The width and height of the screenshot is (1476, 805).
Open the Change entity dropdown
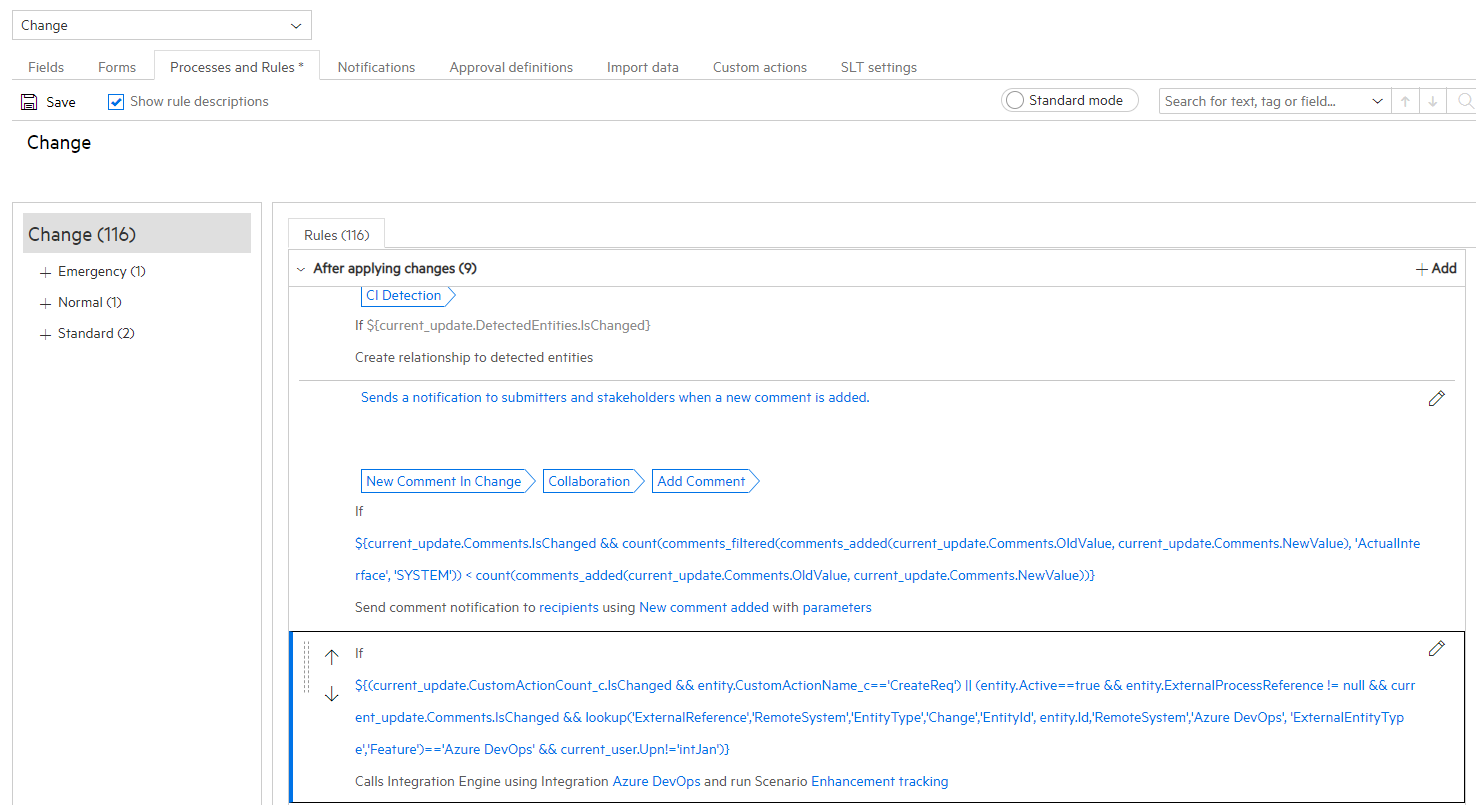click(295, 24)
